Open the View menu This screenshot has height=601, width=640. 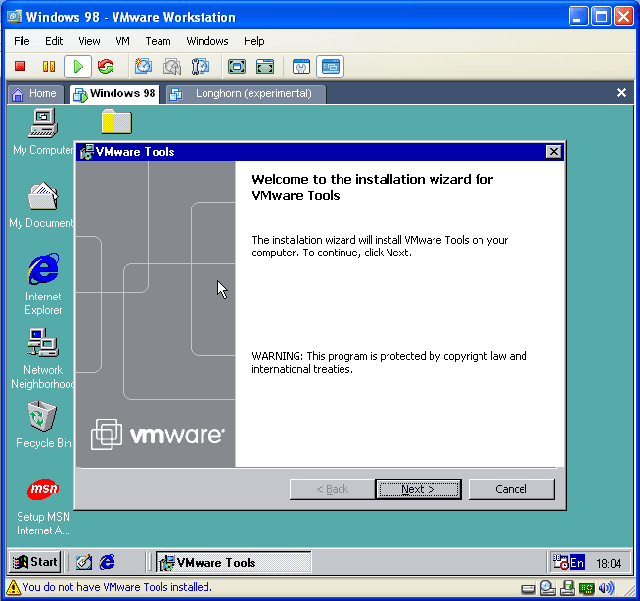coord(89,41)
